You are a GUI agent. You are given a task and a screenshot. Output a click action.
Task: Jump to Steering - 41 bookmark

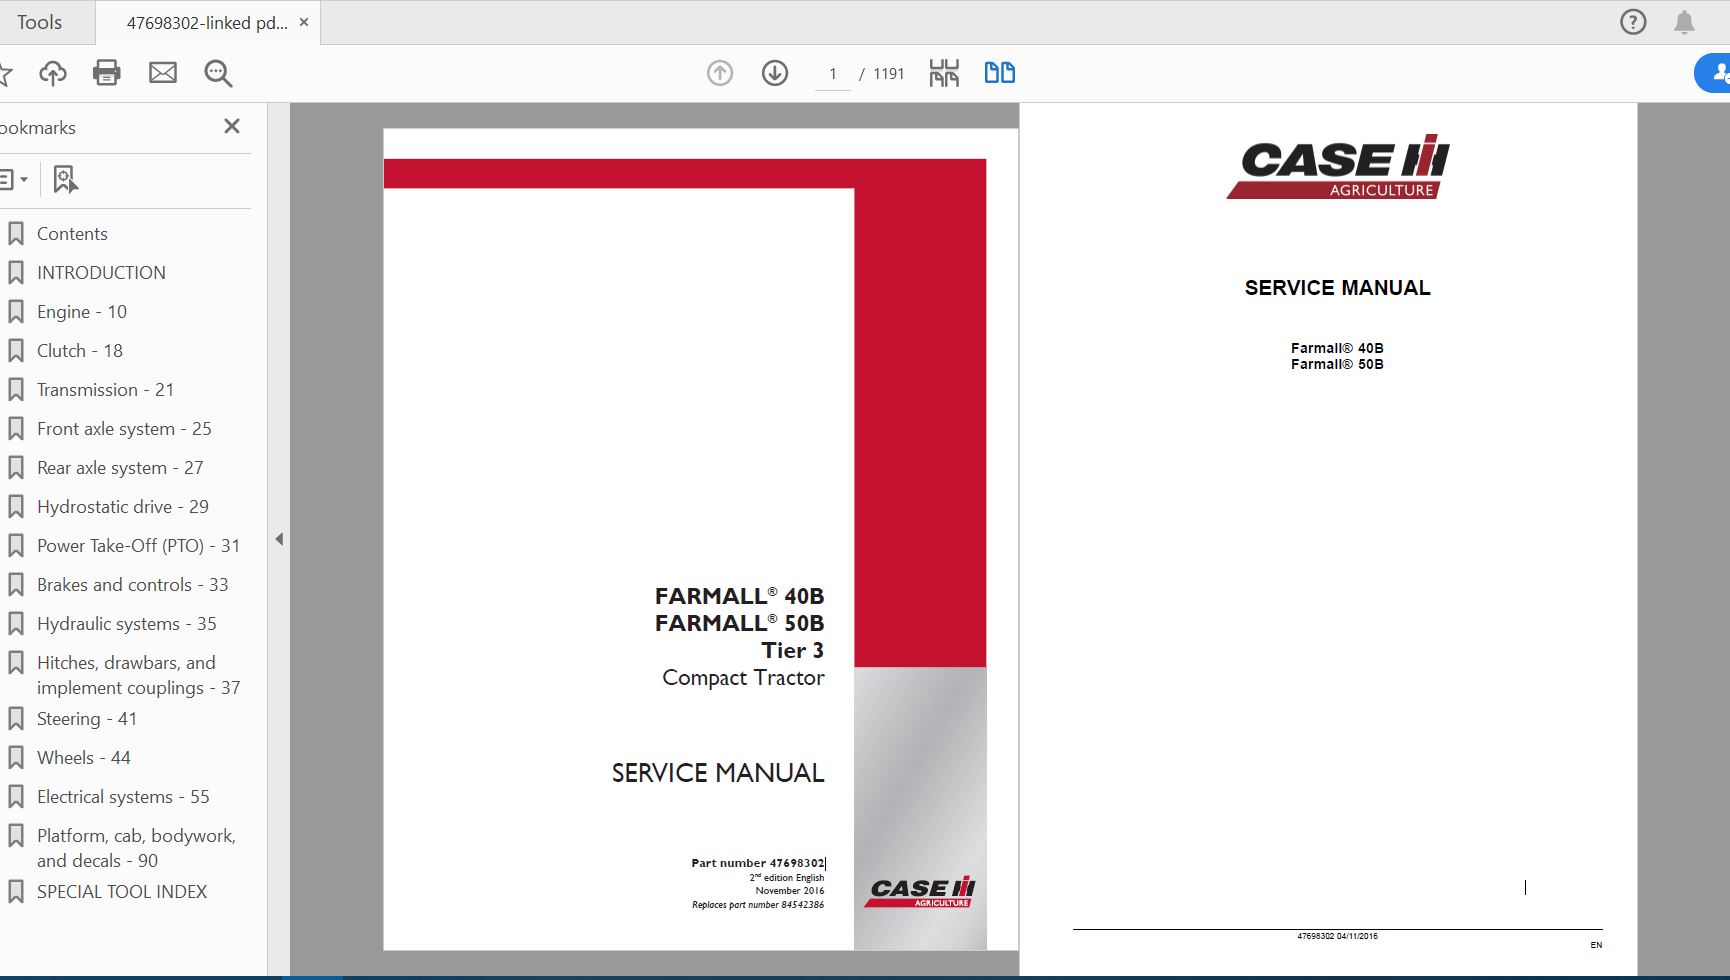(x=87, y=718)
